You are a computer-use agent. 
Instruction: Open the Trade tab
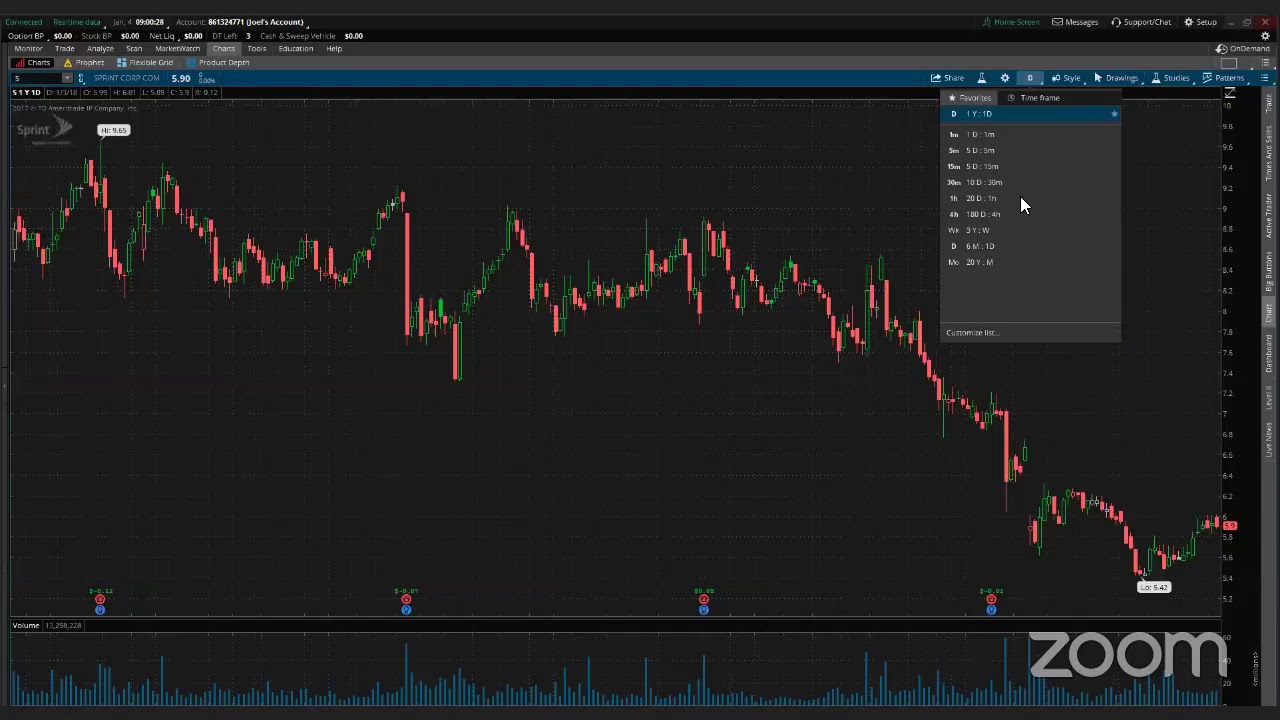coord(65,49)
